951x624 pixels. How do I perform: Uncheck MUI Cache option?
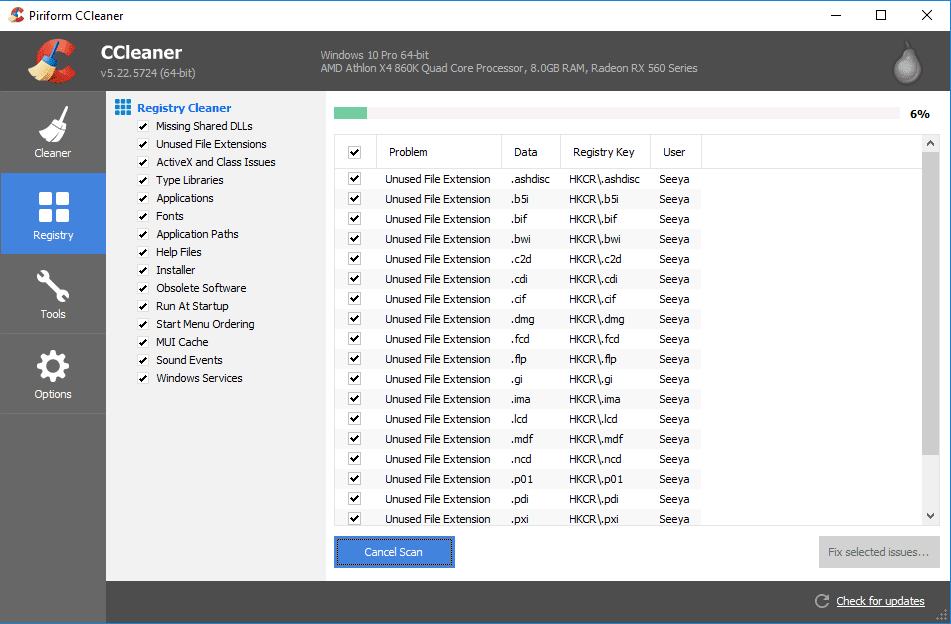[x=143, y=342]
